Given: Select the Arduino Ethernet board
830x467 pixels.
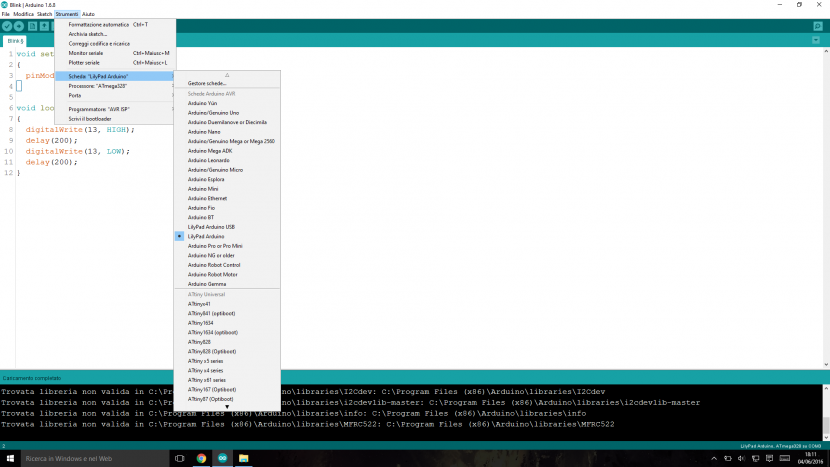Looking at the screenshot, I should coord(227,199).
